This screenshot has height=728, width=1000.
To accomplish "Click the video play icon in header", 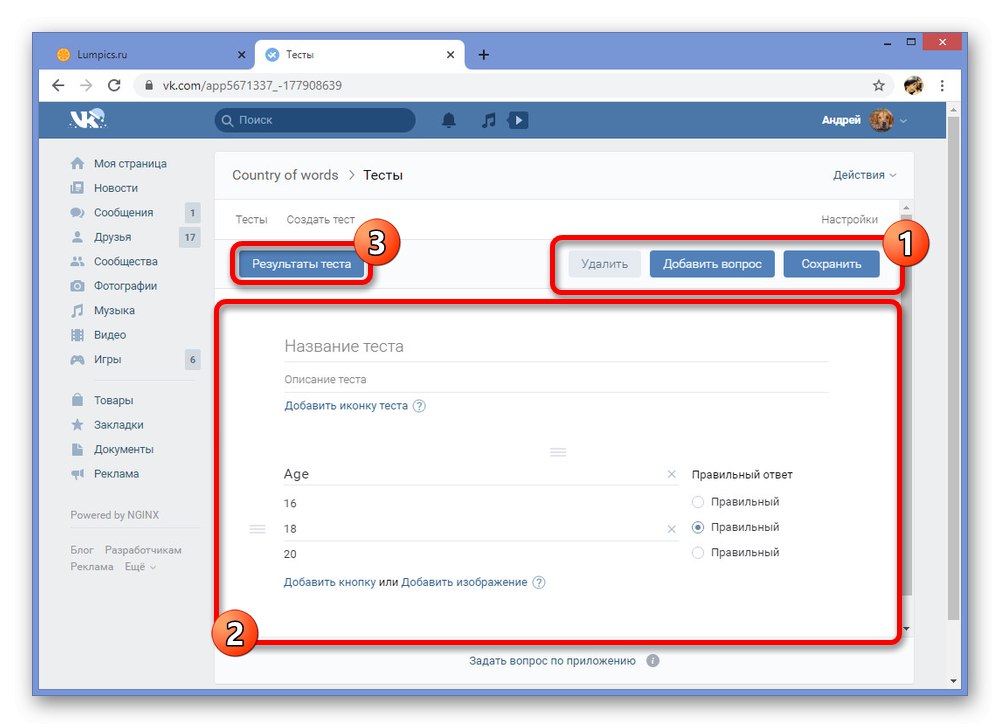I will tap(518, 120).
